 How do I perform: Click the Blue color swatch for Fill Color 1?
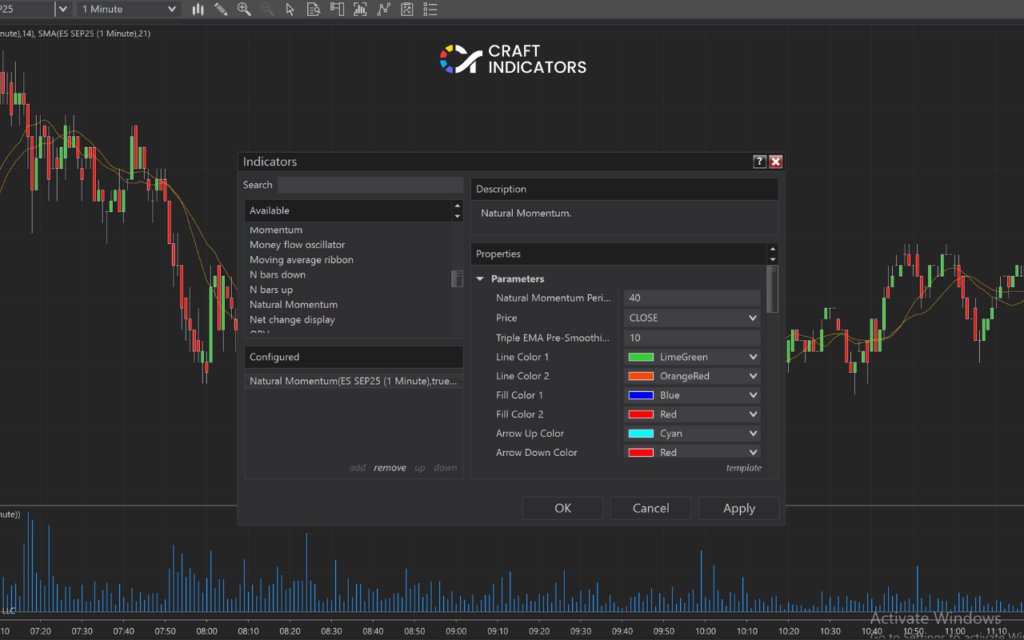tap(641, 395)
